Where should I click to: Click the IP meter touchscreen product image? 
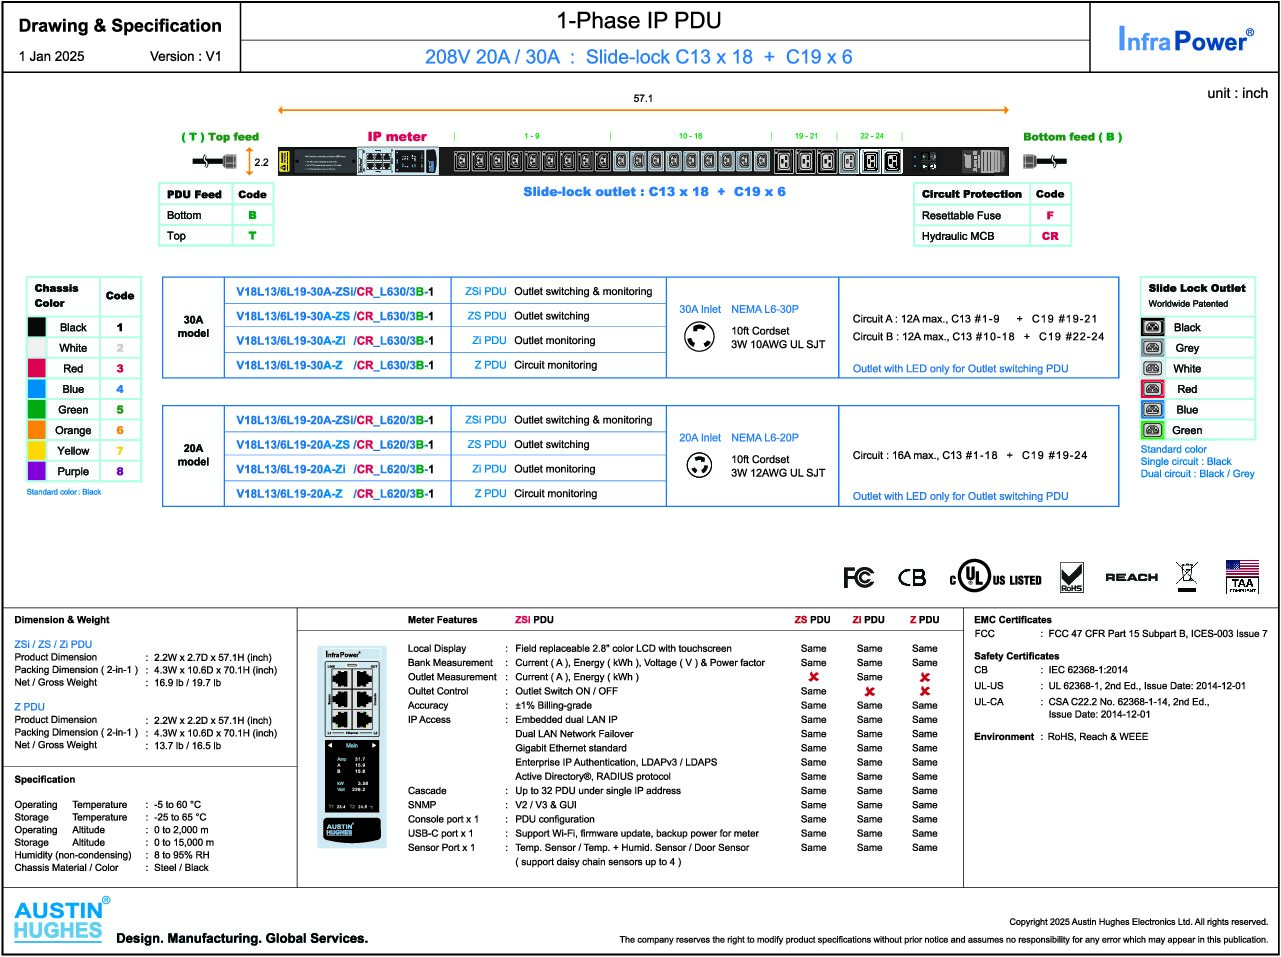352,748
